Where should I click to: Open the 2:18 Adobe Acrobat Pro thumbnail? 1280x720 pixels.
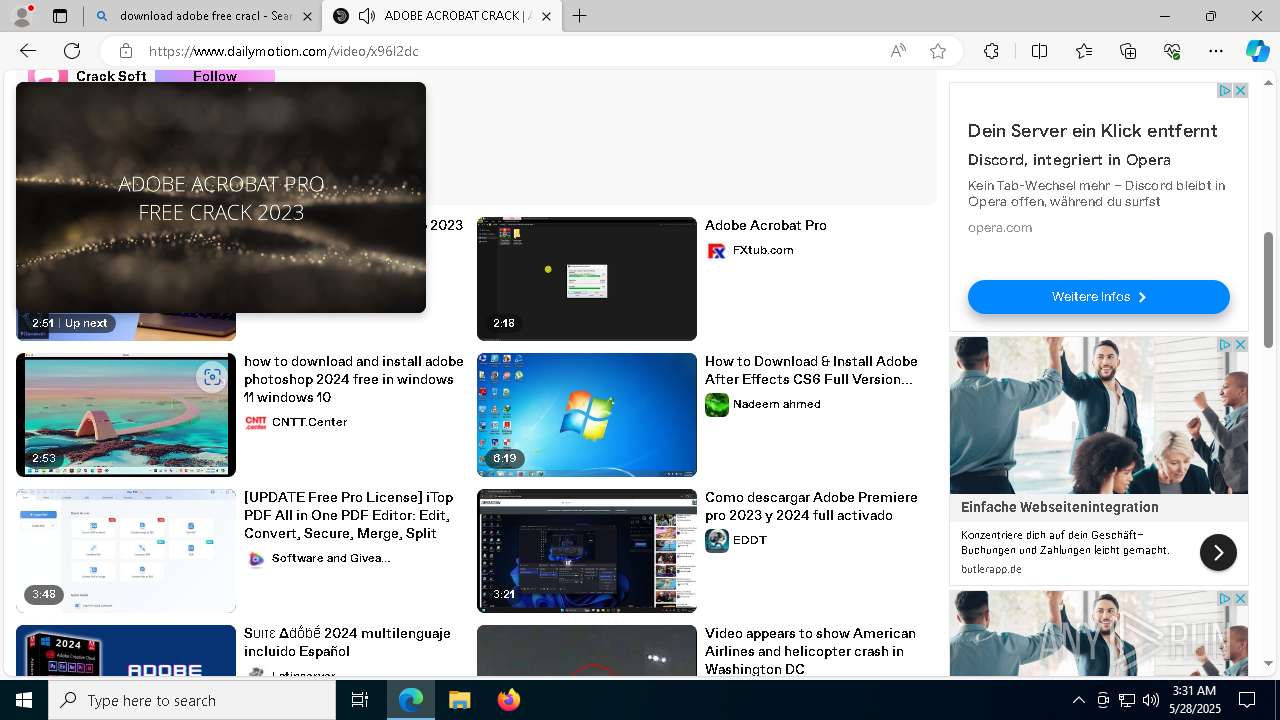(587, 279)
